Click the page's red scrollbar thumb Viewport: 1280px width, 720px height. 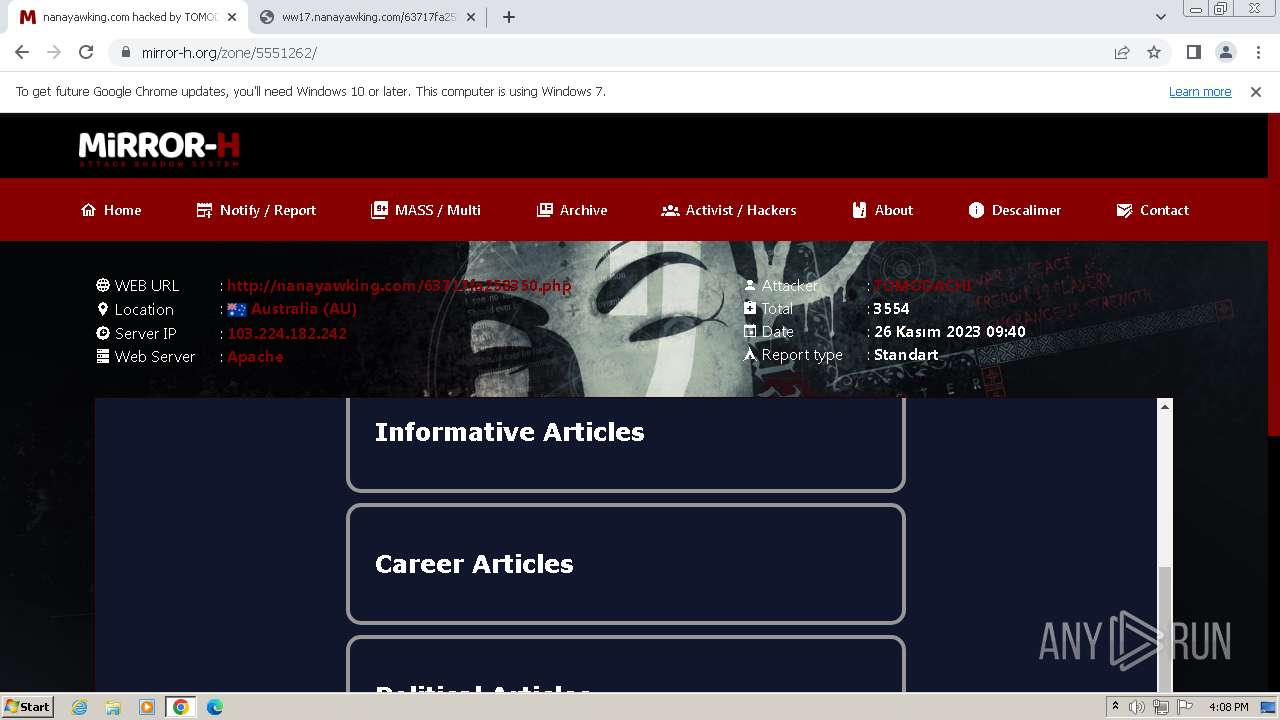tap(1274, 275)
